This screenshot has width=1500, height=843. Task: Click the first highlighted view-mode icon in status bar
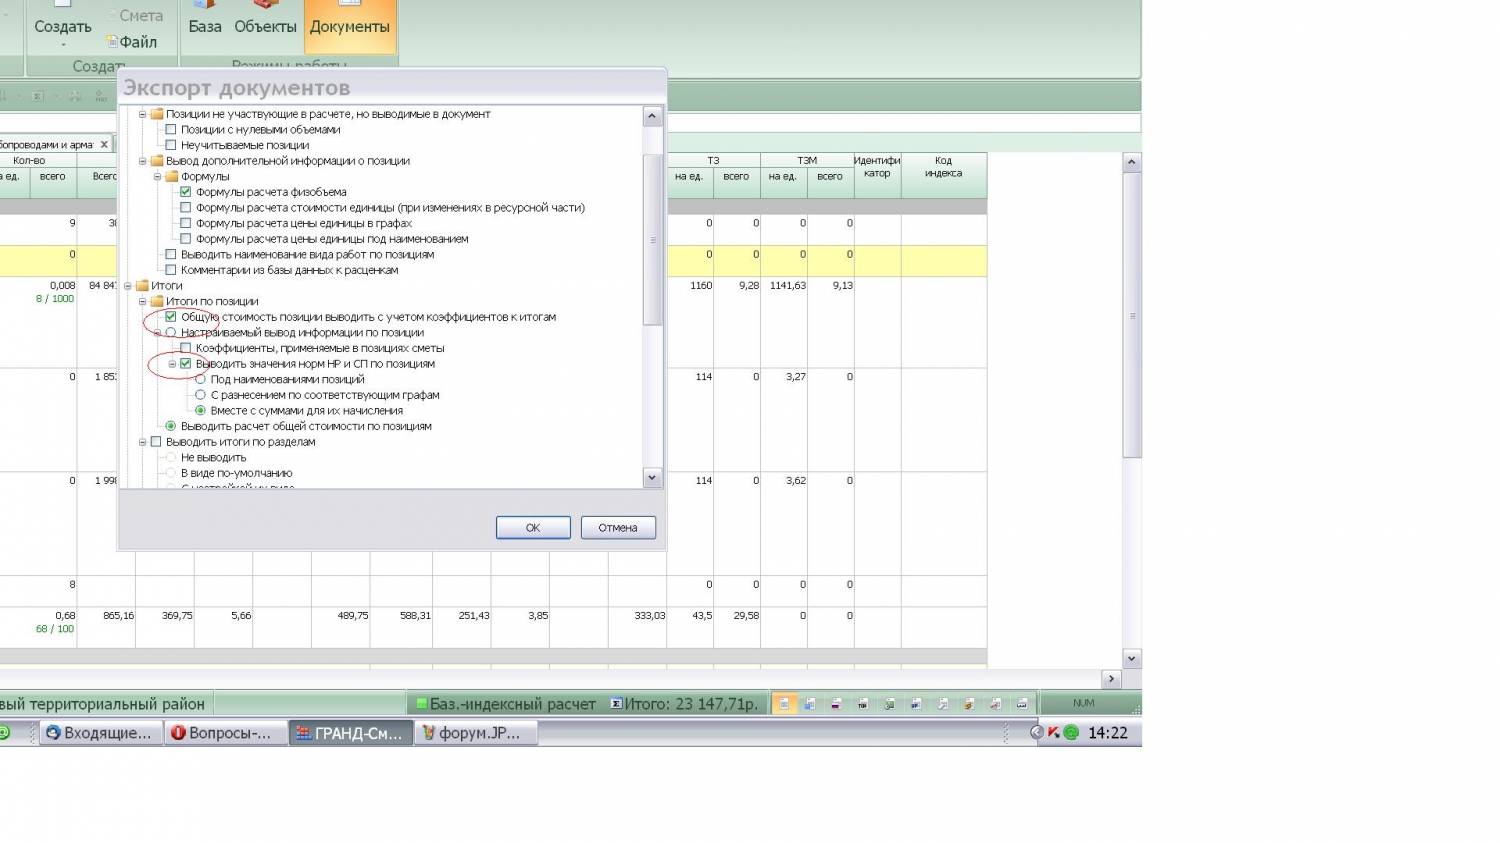(784, 704)
